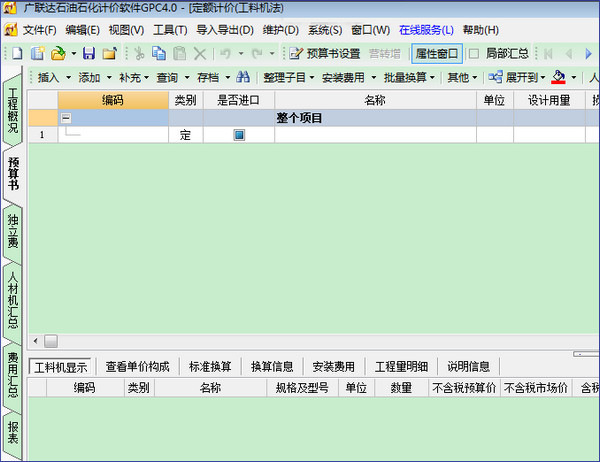Toggle the 属性窗口 button
The image size is (600, 462).
[x=437, y=54]
